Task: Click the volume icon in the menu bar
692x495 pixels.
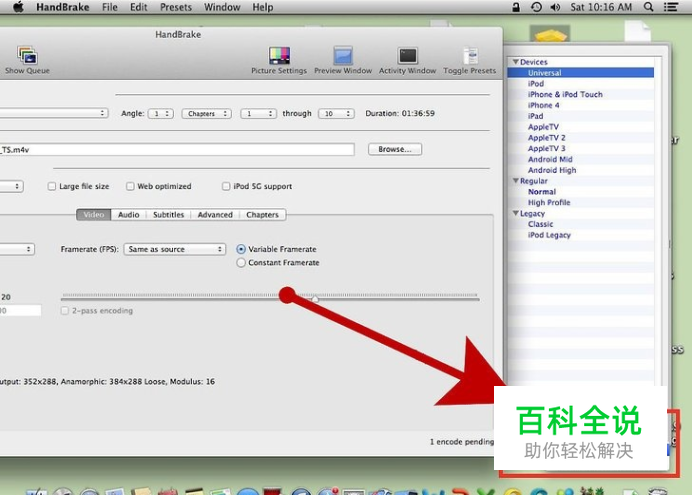Action: pyautogui.click(x=555, y=7)
